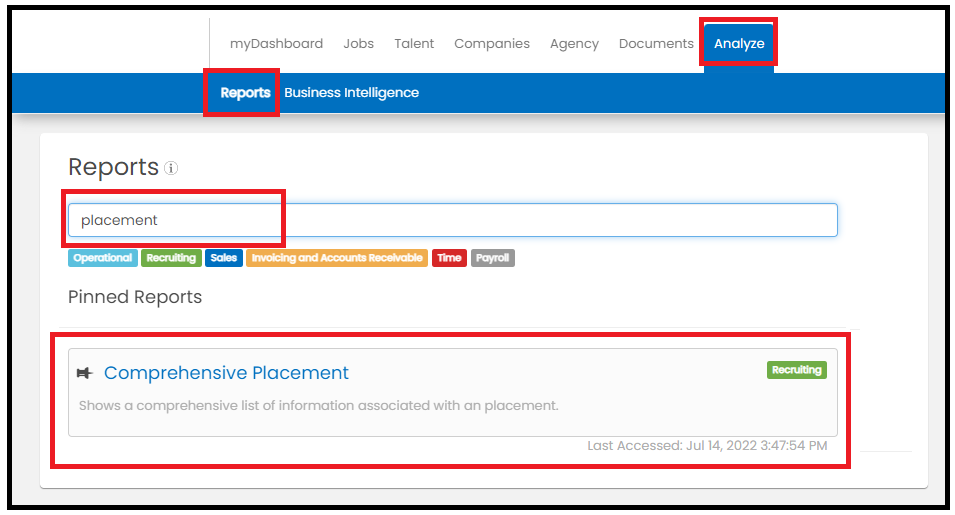955x515 pixels.
Task: Switch to Business Intelligence sub-tab
Action: click(x=351, y=93)
